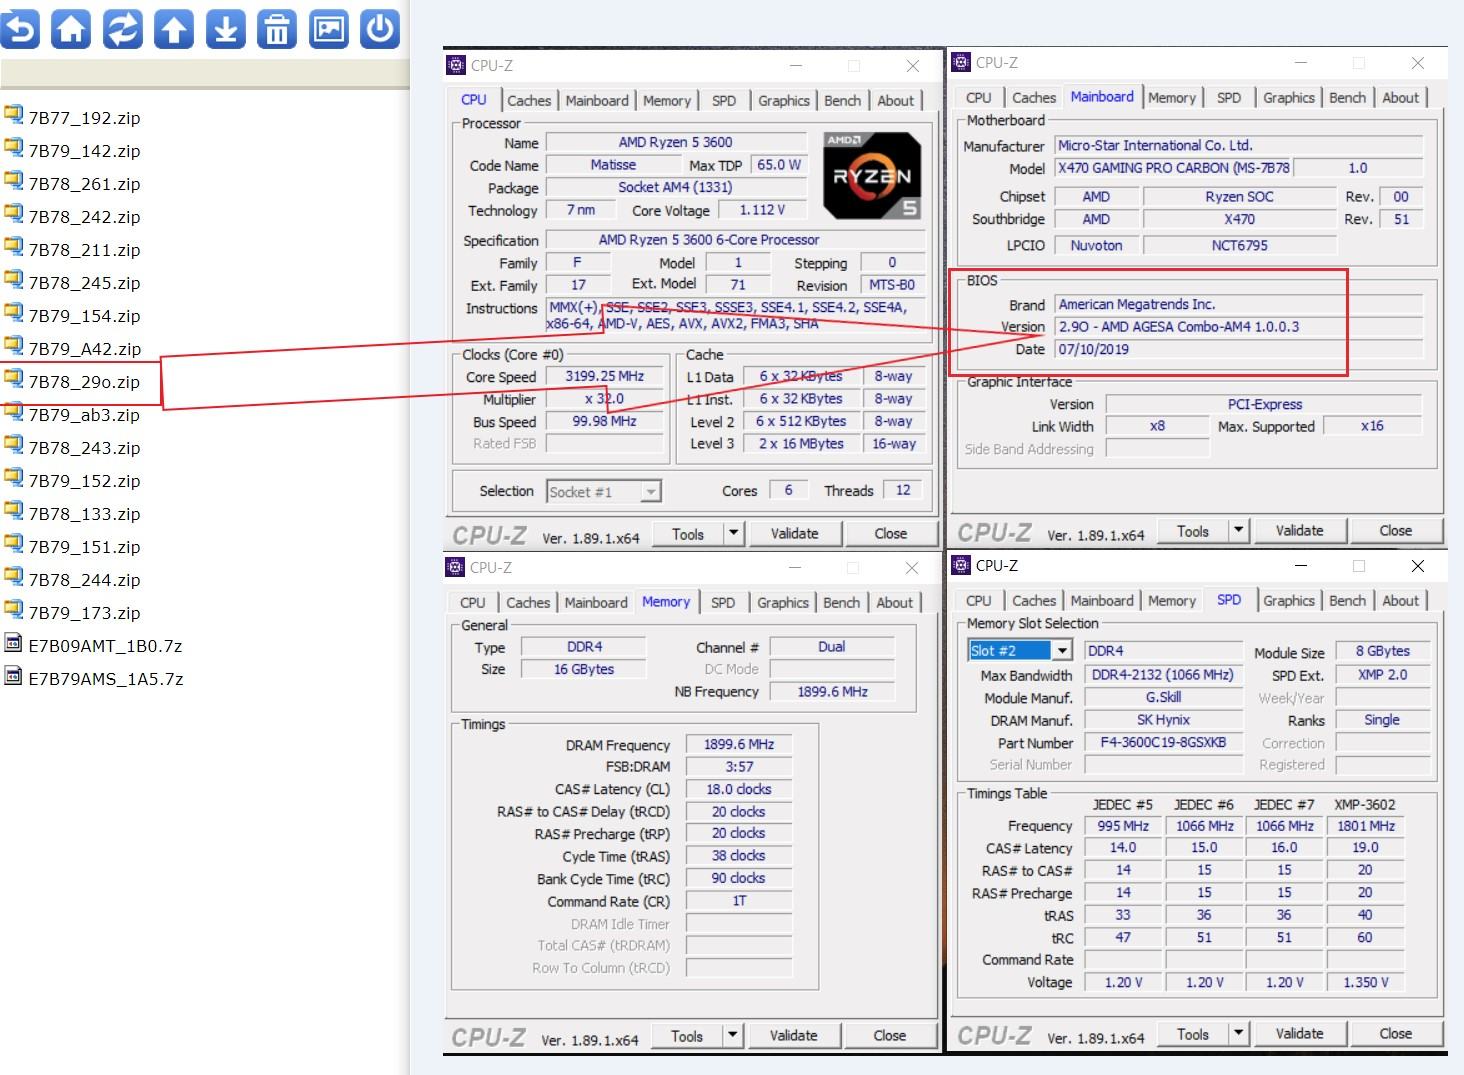This screenshot has height=1075, width=1464.
Task: Expand the Tools arrow in the SPD window
Action: [1238, 1033]
